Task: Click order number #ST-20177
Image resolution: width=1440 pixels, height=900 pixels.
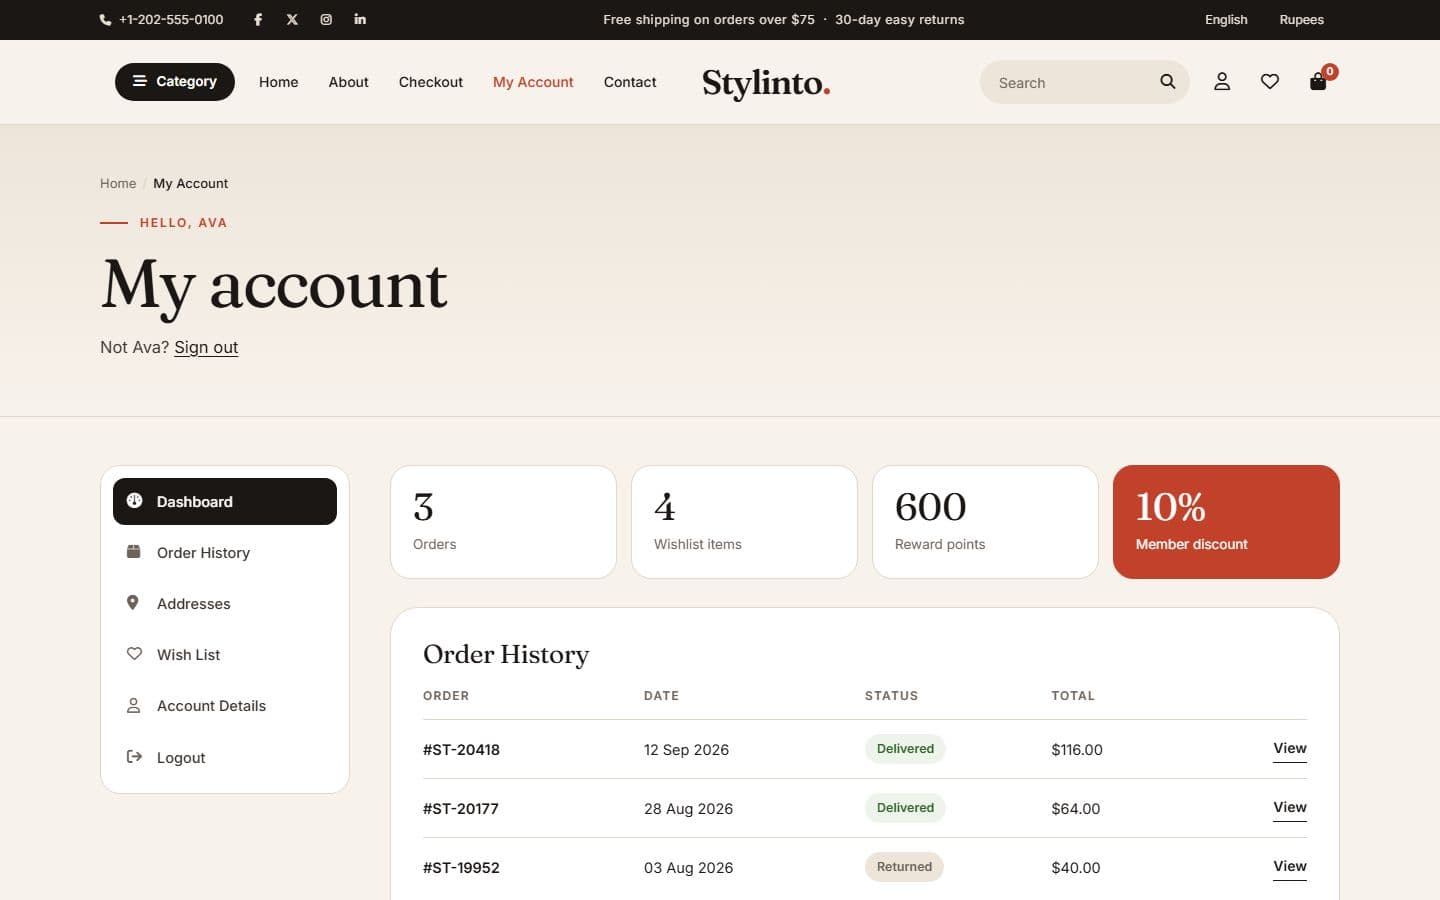Action: tap(461, 809)
